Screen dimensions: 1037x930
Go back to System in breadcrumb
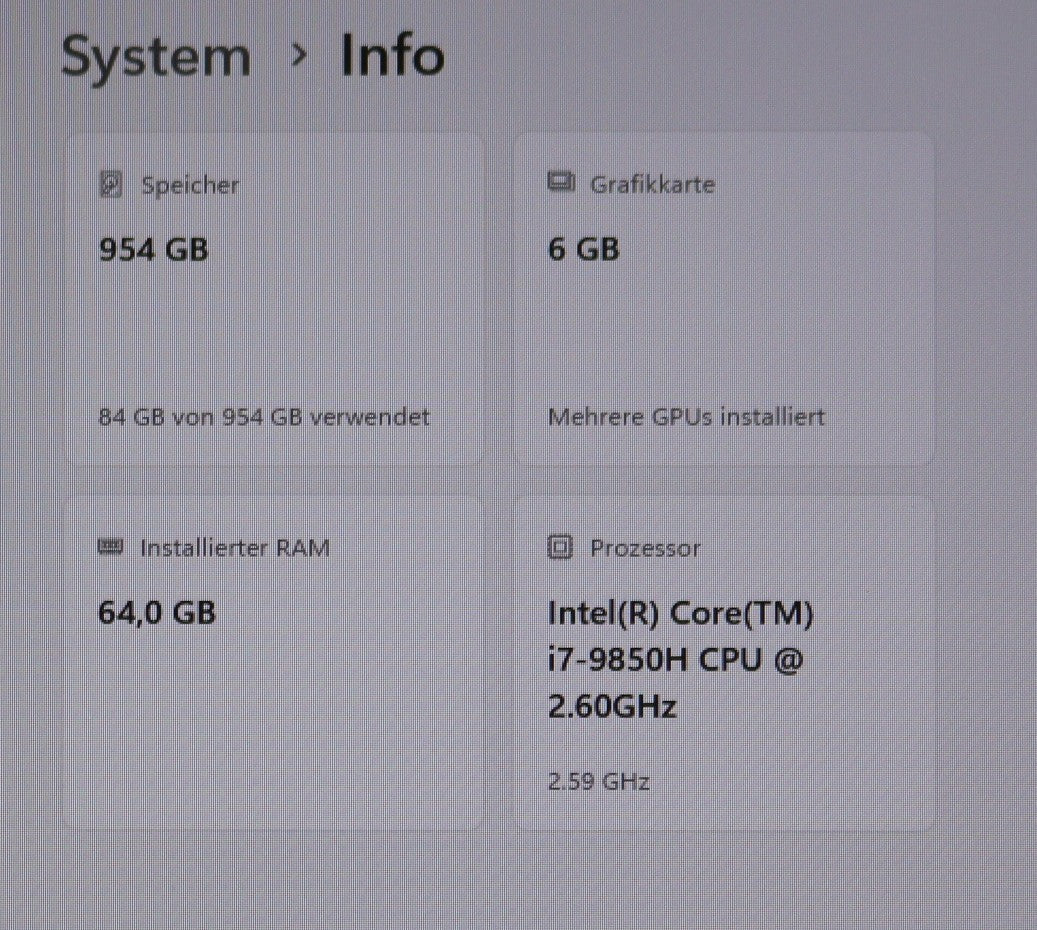(x=156, y=56)
